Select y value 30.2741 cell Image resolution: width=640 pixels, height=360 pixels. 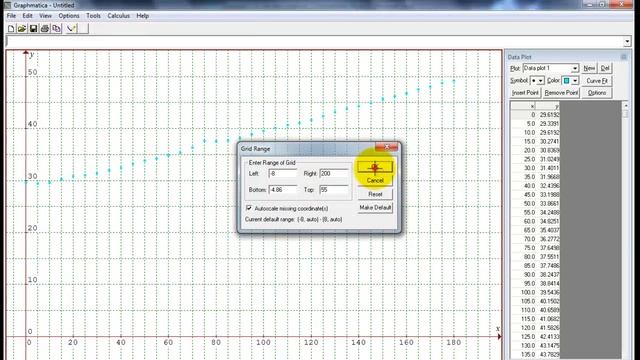click(547, 142)
